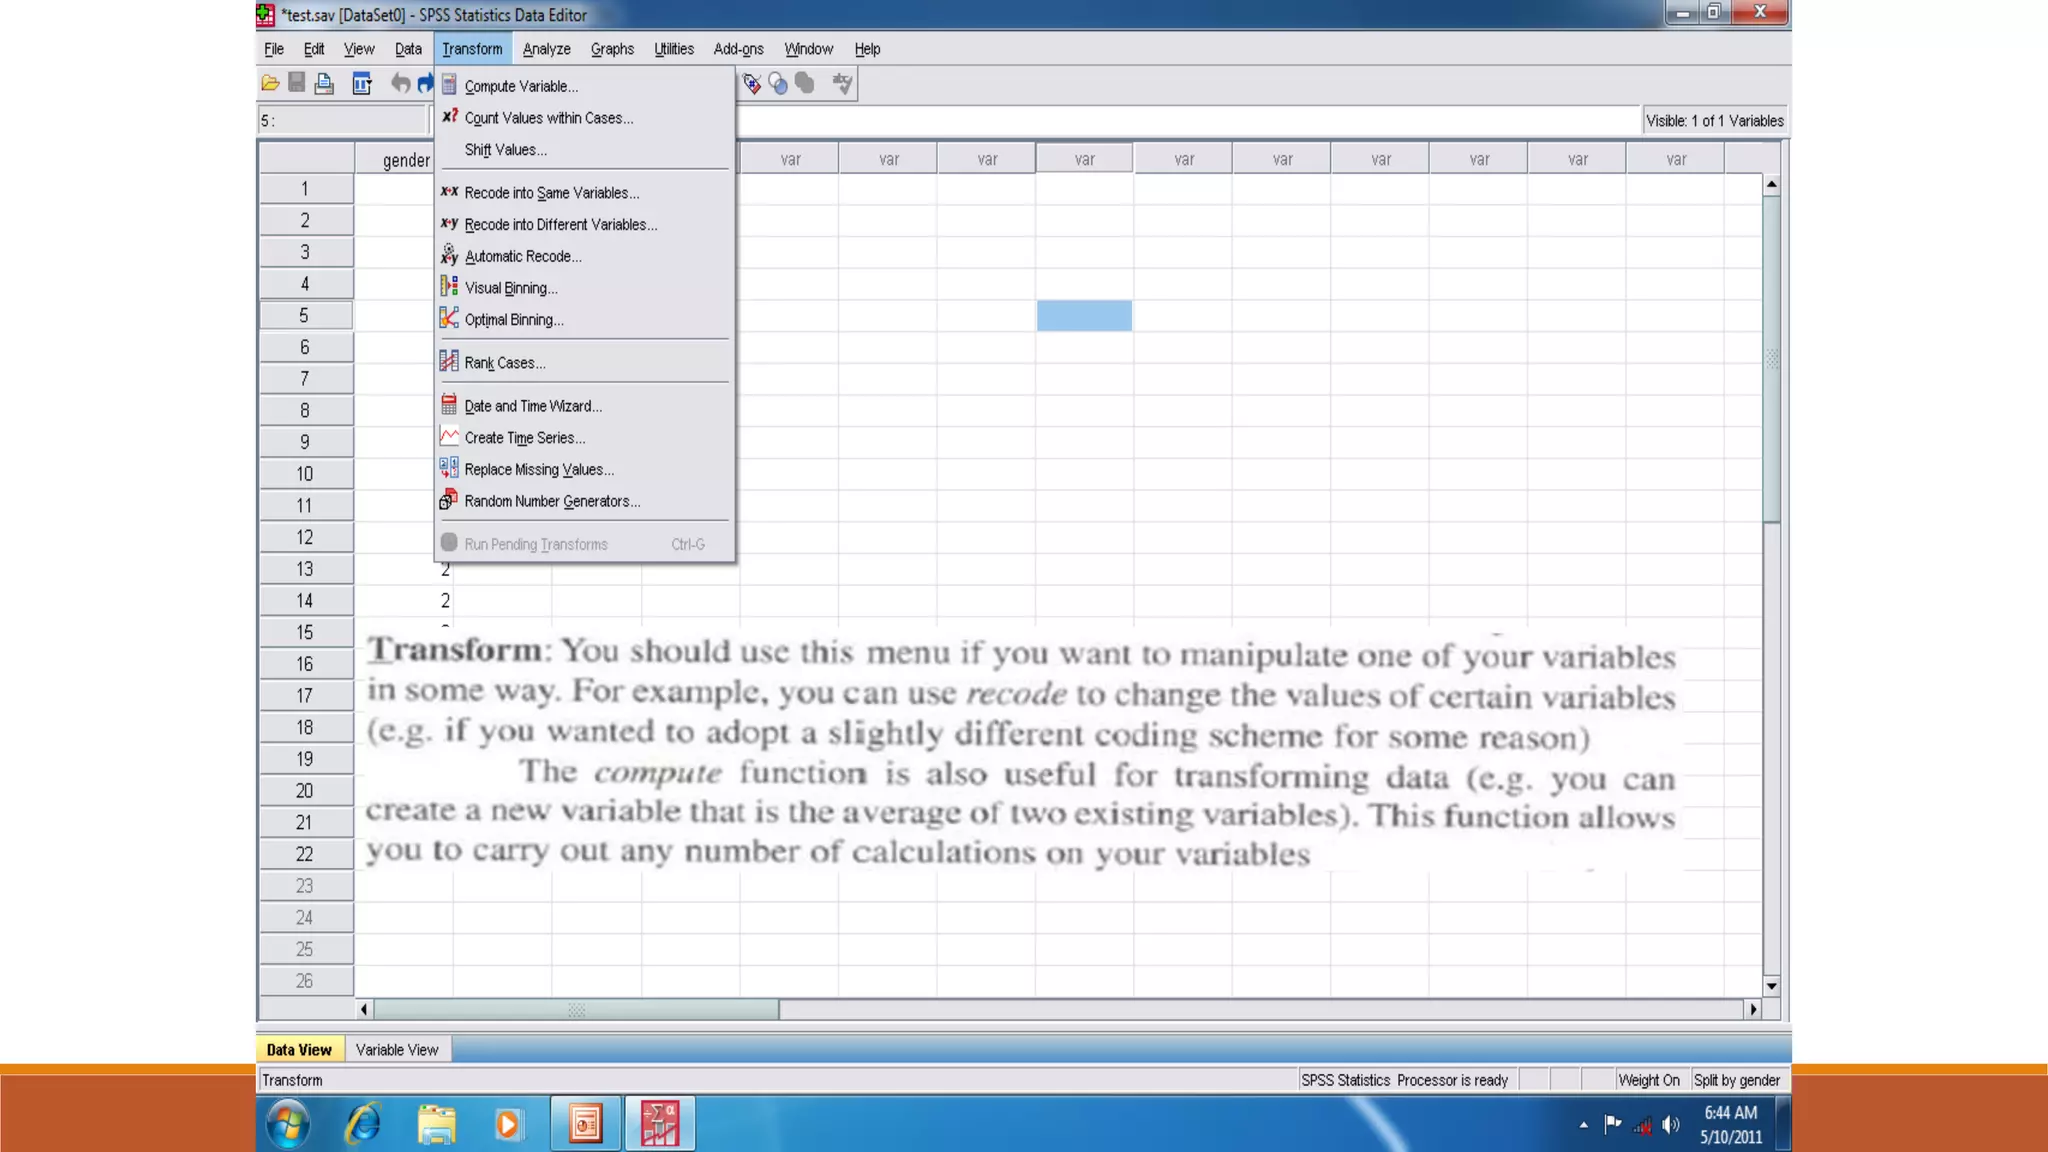Click the Undo arrow in the toolbar
Screen dimensions: 2048x1152
coord(400,84)
